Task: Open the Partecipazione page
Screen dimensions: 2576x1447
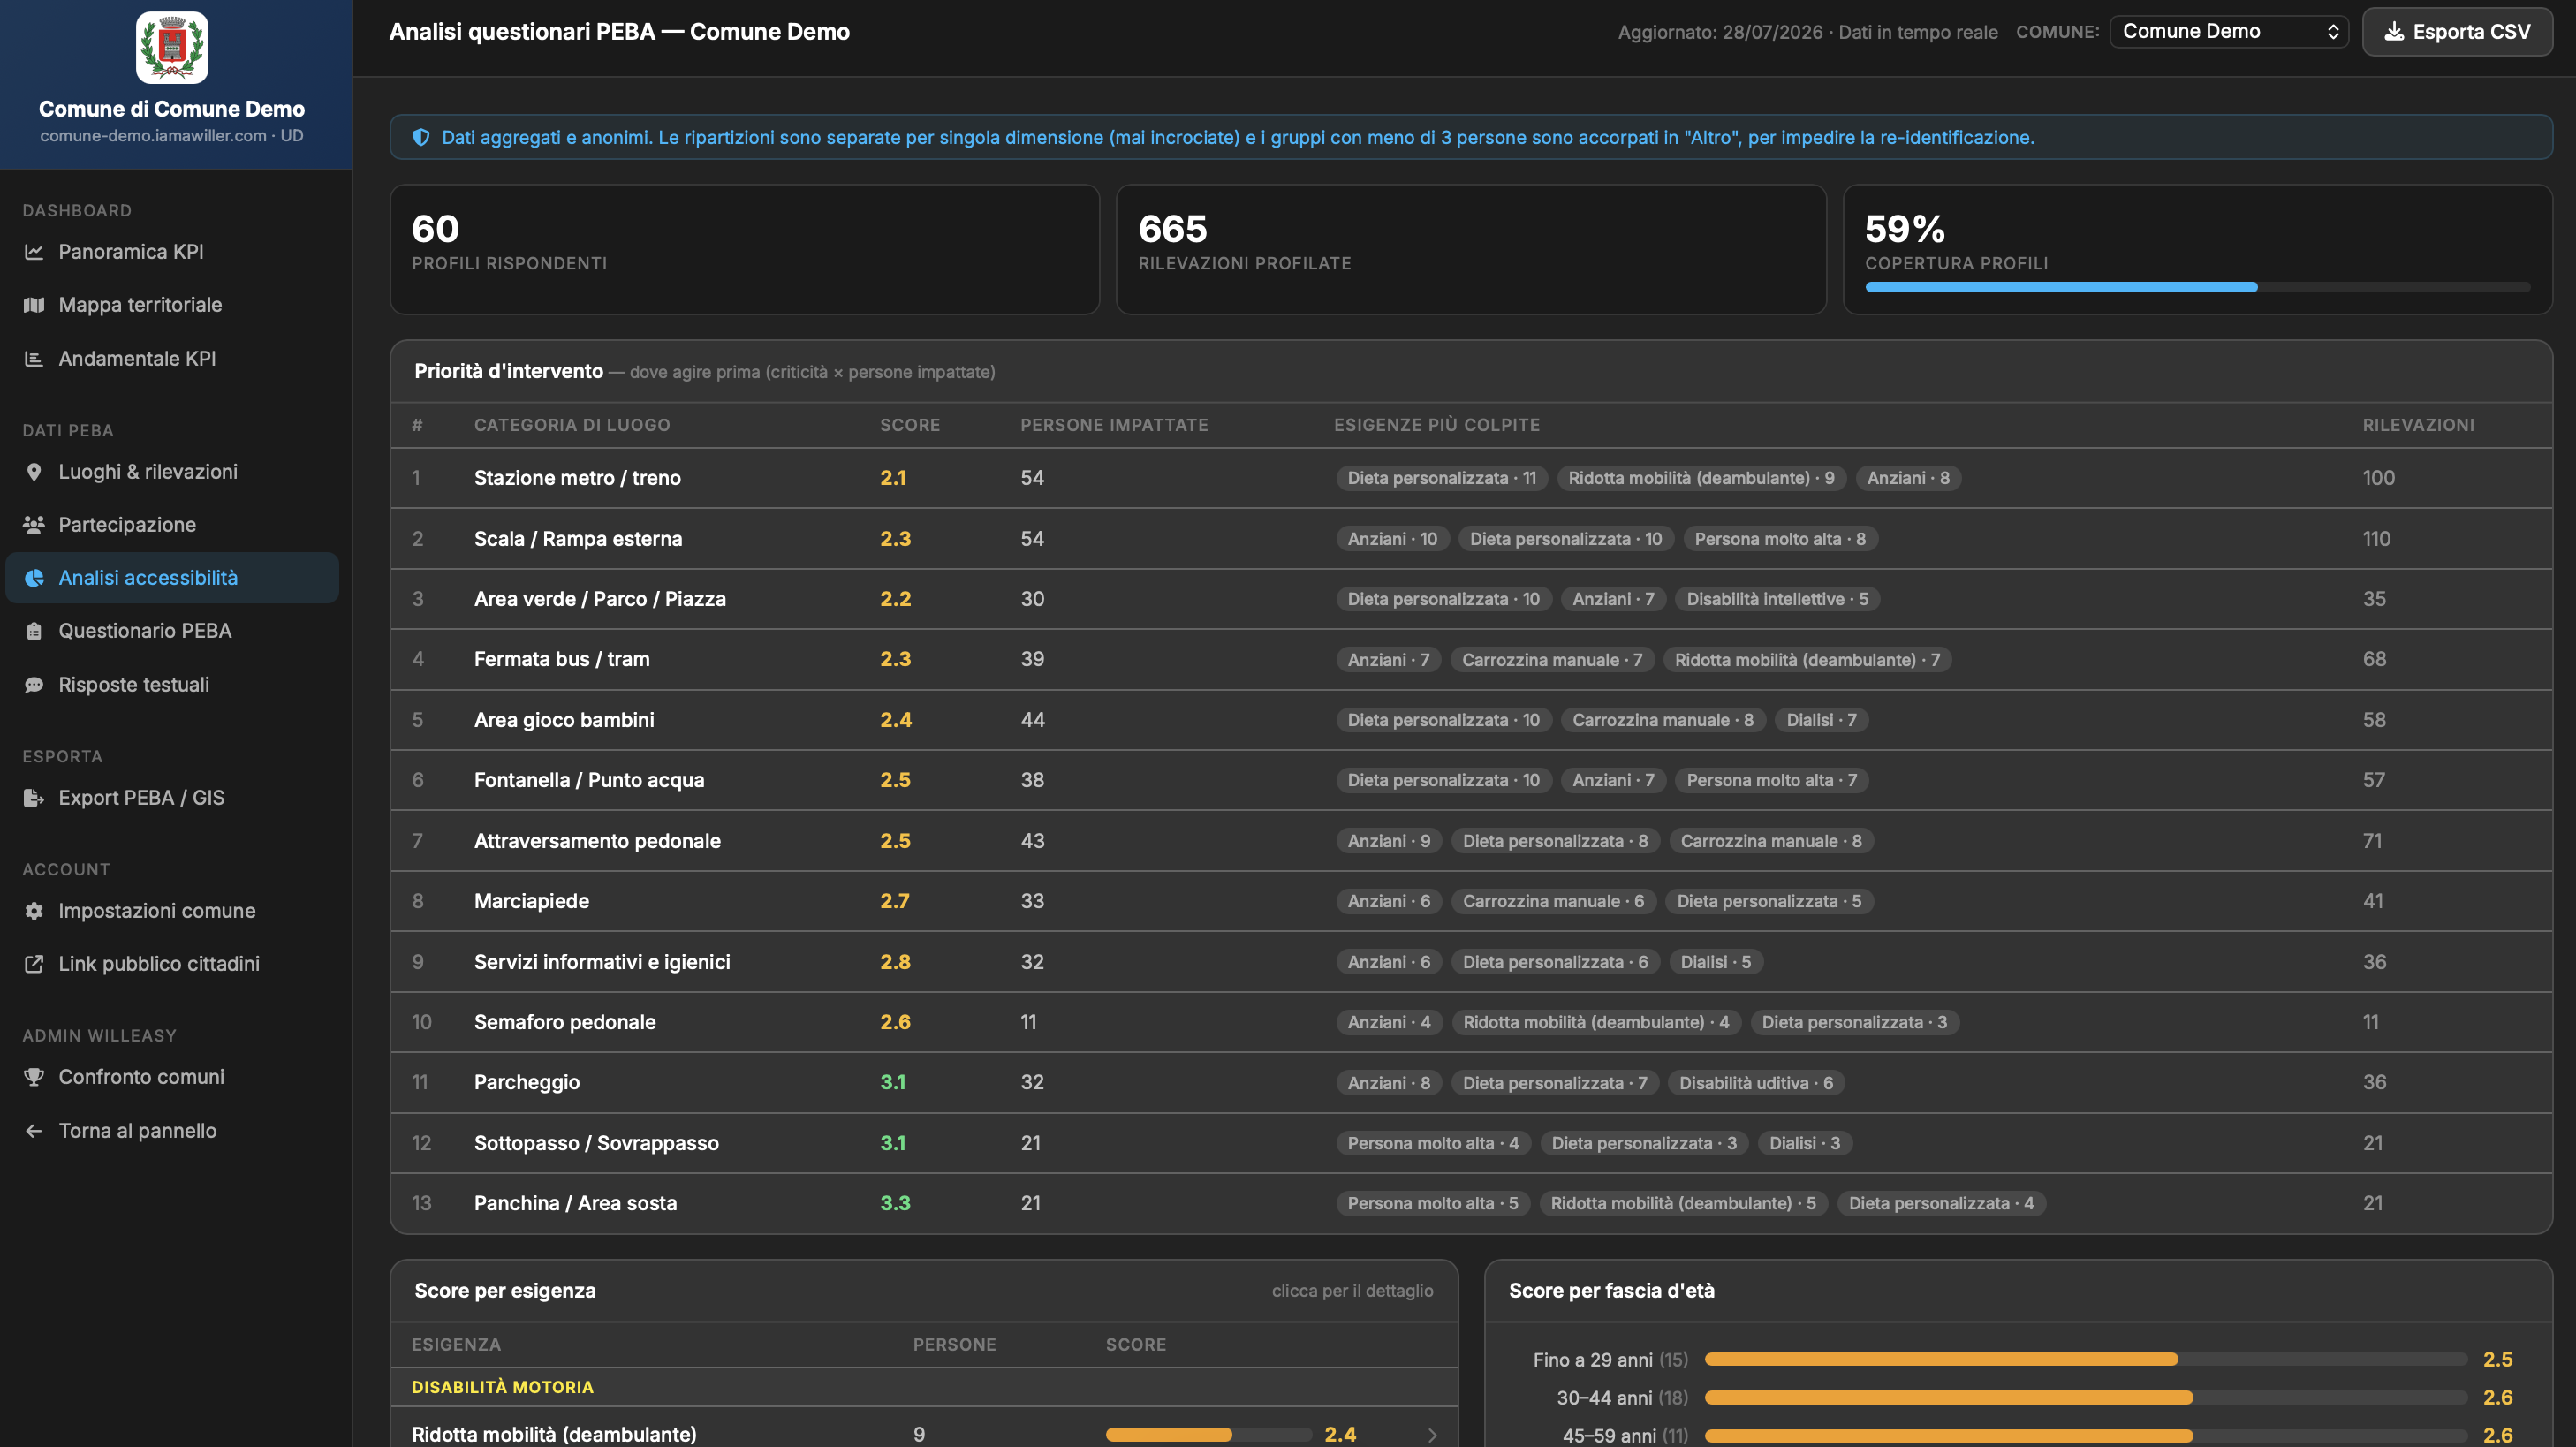Action: click(x=172, y=525)
